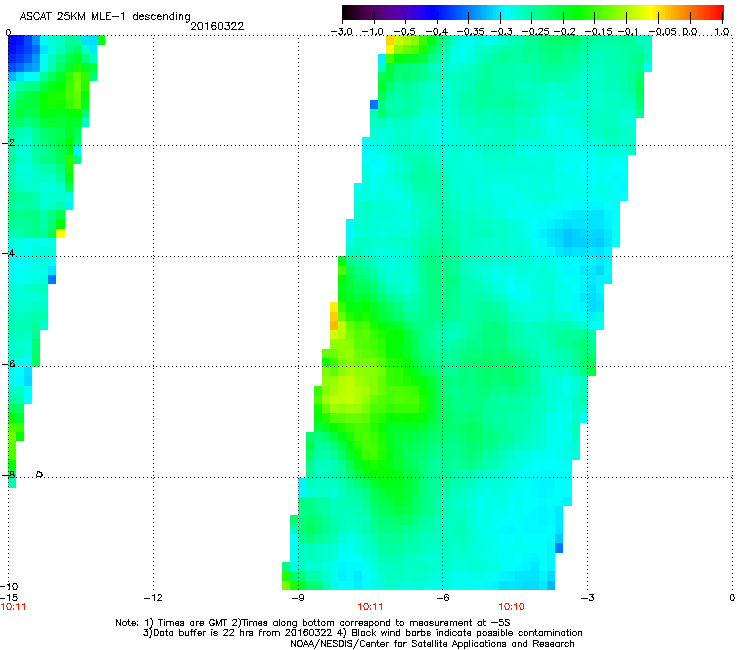This screenshot has width=740, height=650.
Task: Click the date label 20160322
Action: tap(217, 26)
